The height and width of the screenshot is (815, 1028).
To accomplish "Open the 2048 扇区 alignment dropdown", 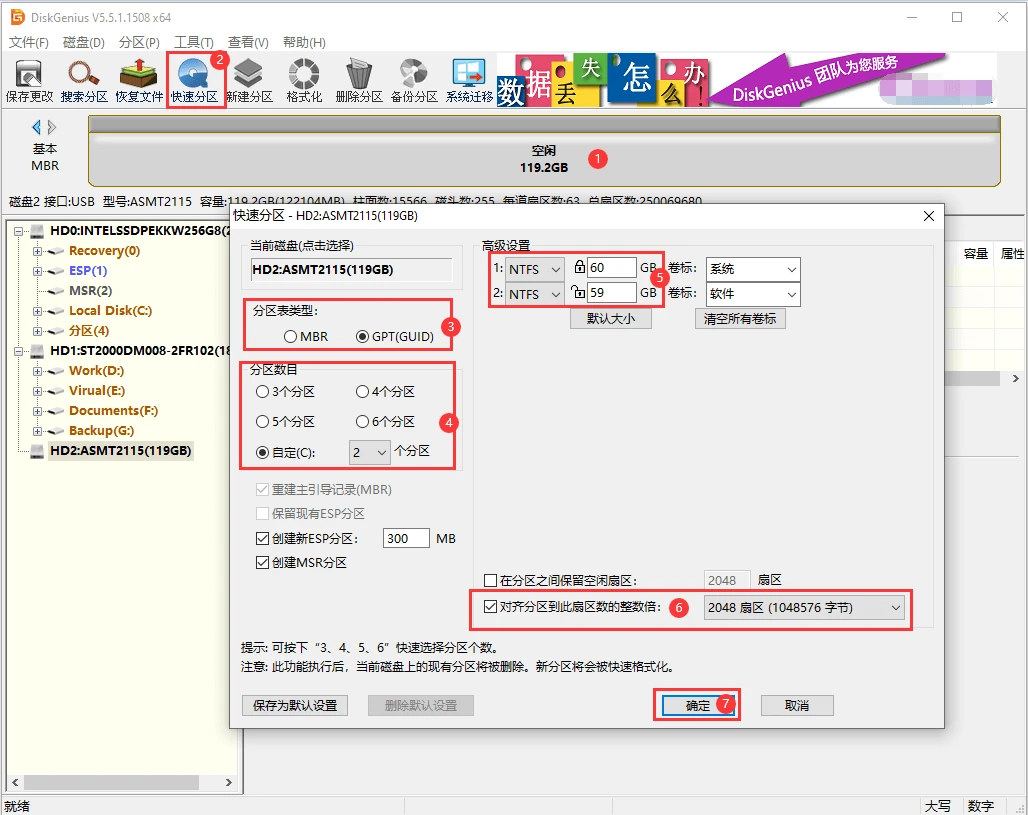I will pyautogui.click(x=805, y=609).
